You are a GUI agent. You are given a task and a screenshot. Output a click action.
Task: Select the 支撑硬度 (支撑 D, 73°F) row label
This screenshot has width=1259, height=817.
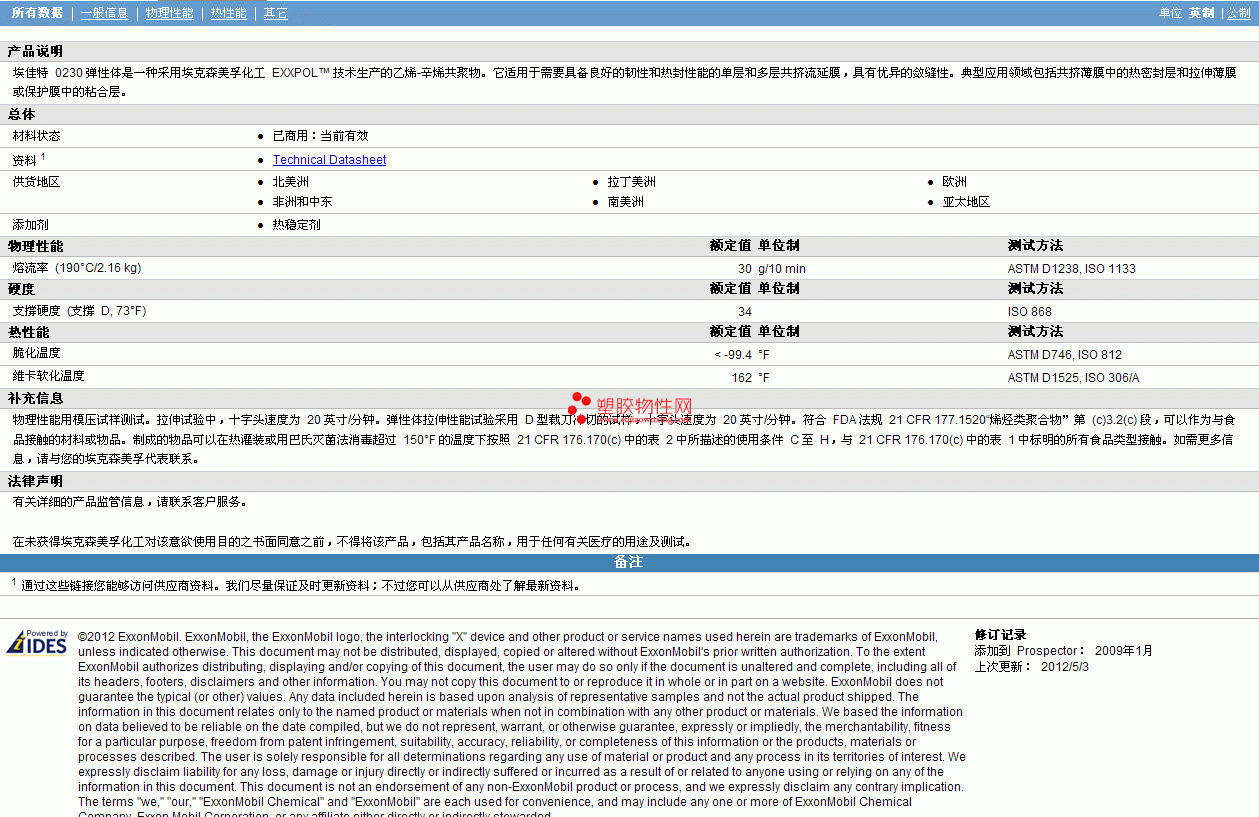[x=80, y=311]
